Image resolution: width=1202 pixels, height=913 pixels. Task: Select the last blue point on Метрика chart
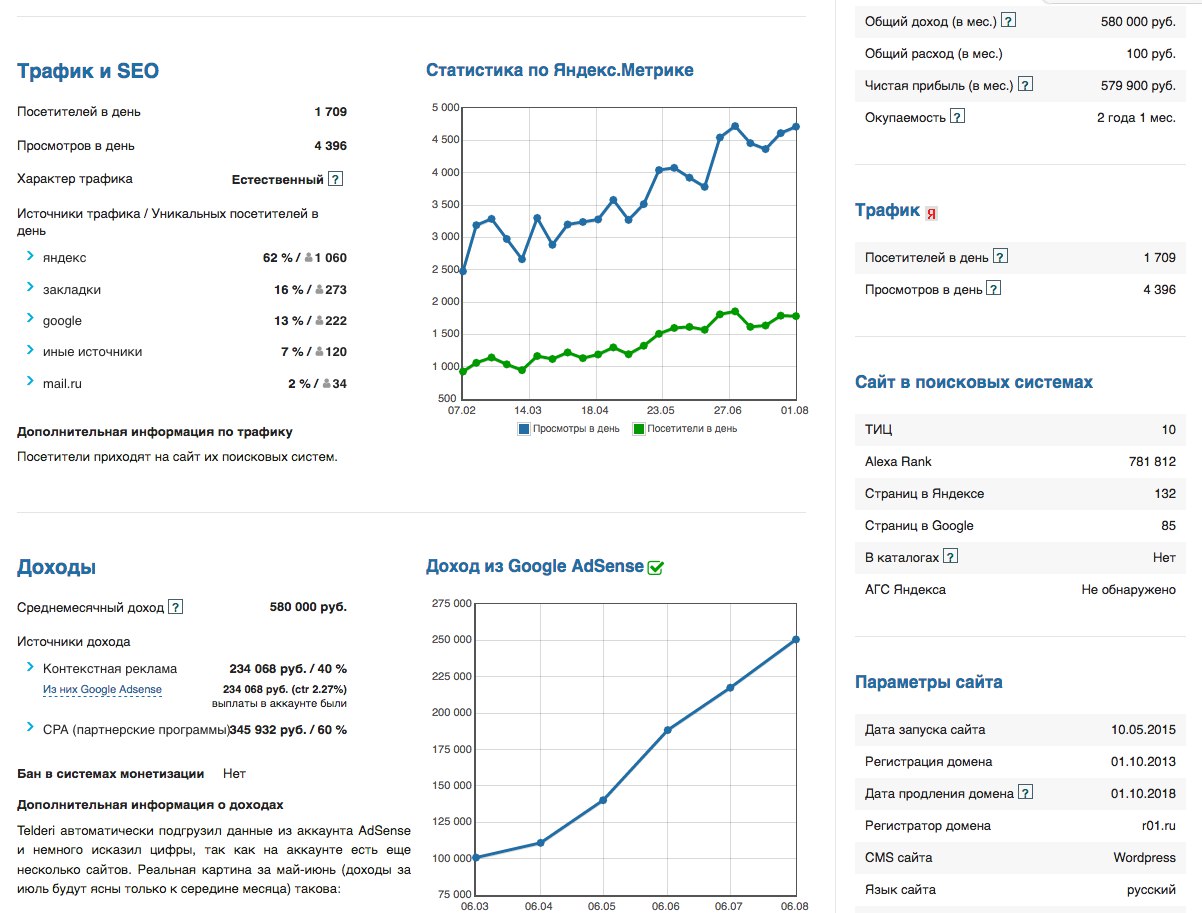796,127
